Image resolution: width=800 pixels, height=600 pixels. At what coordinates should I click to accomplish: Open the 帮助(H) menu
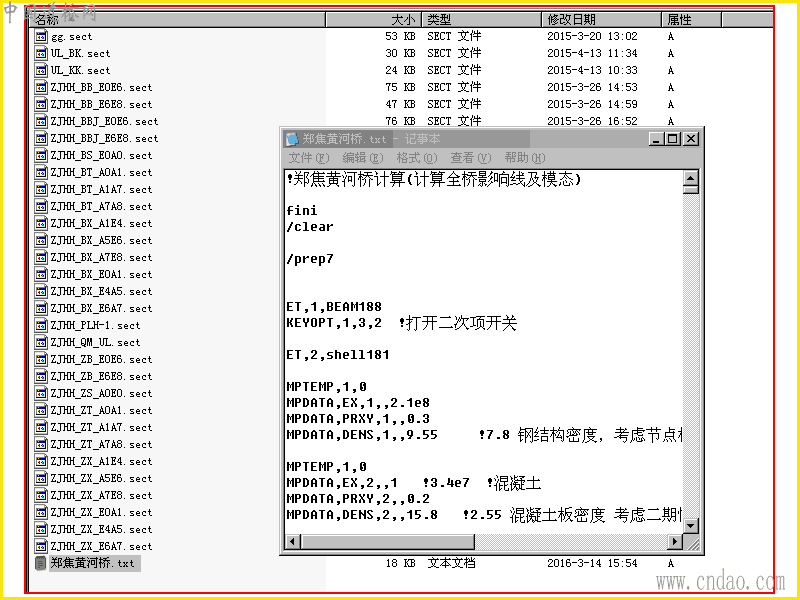coord(524,158)
